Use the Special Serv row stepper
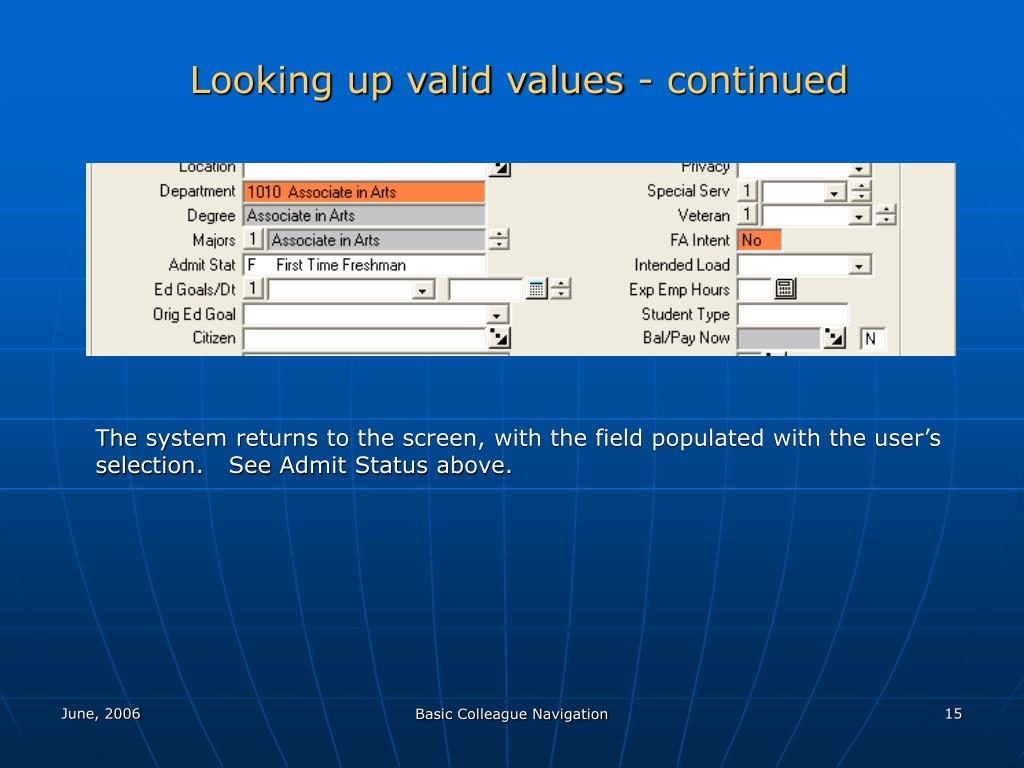This screenshot has height=768, width=1024. tap(862, 191)
